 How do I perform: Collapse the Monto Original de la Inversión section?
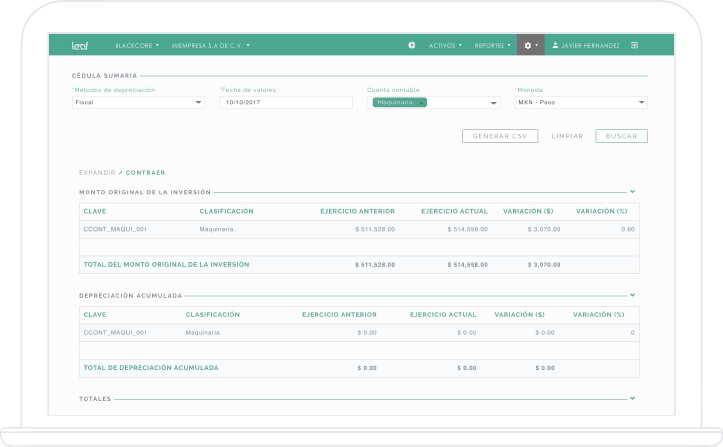633,191
